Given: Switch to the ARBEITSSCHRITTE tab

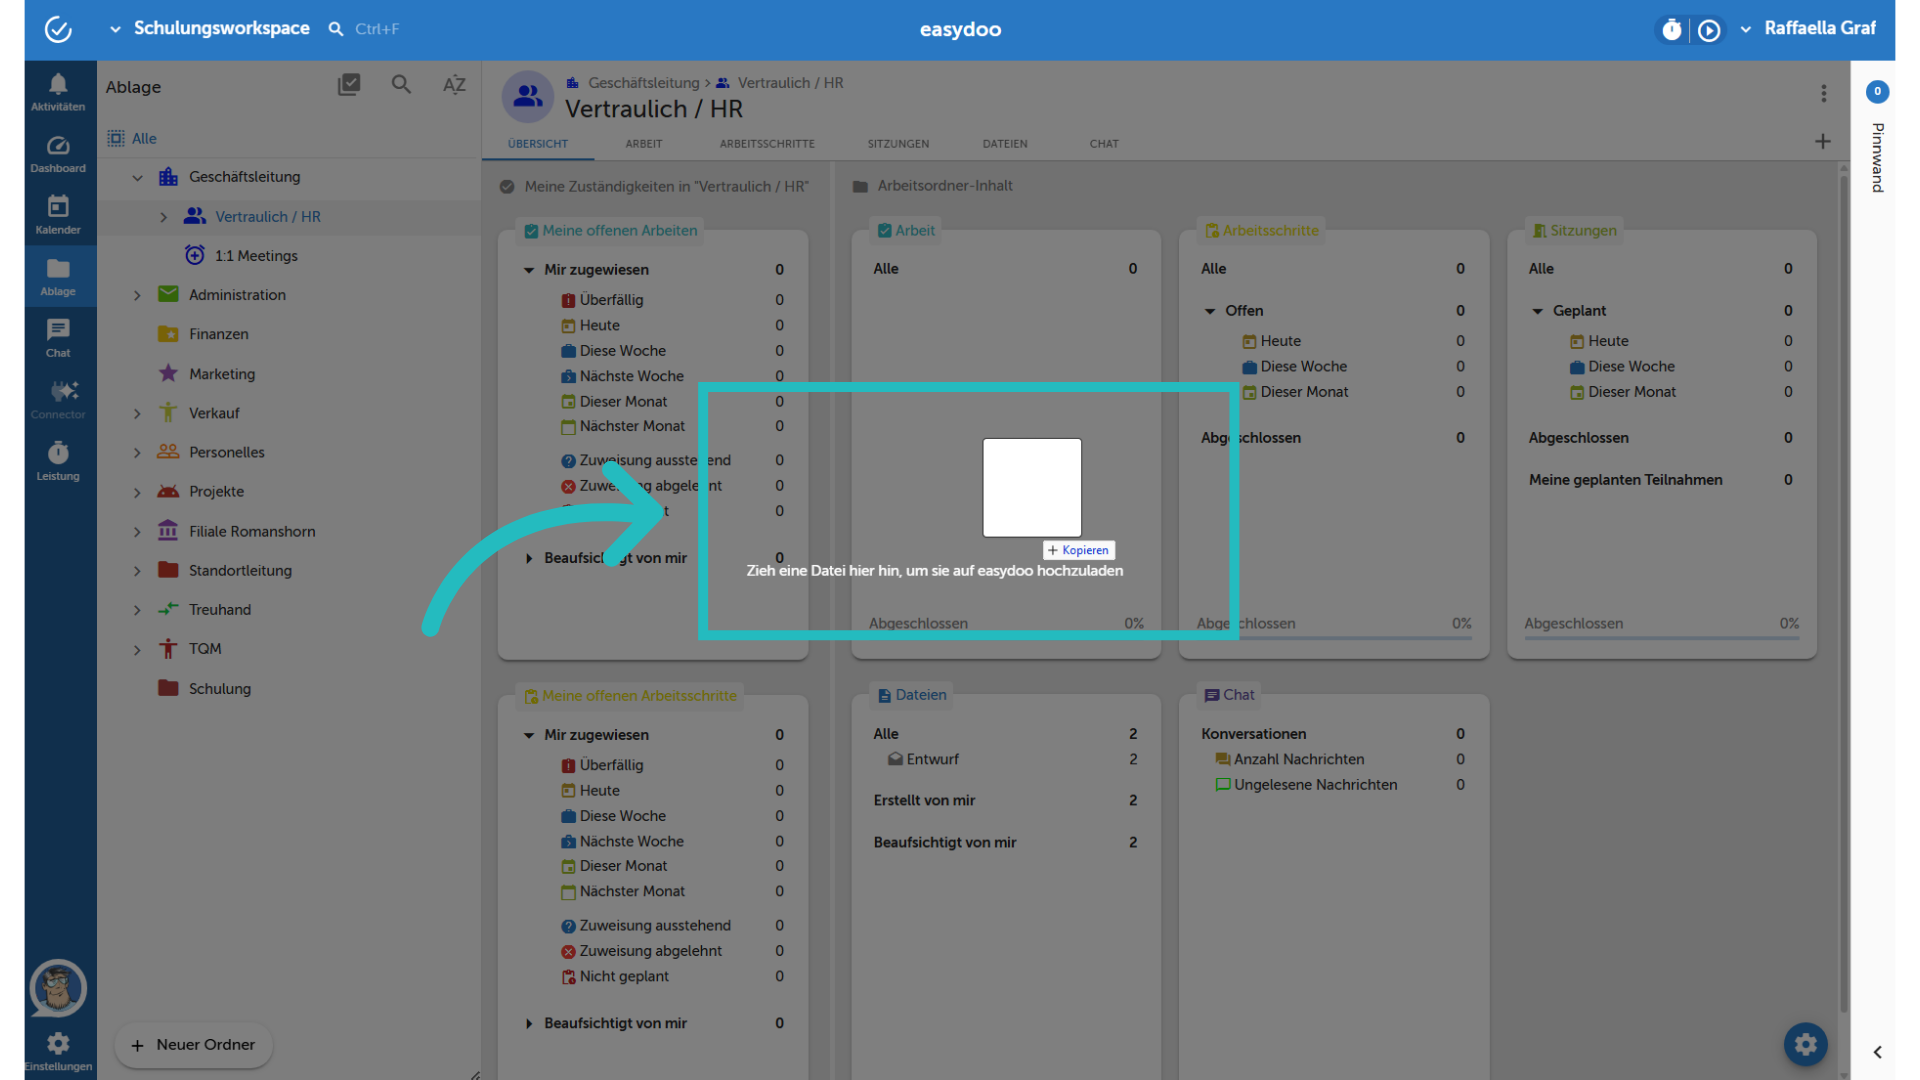Looking at the screenshot, I should point(767,144).
